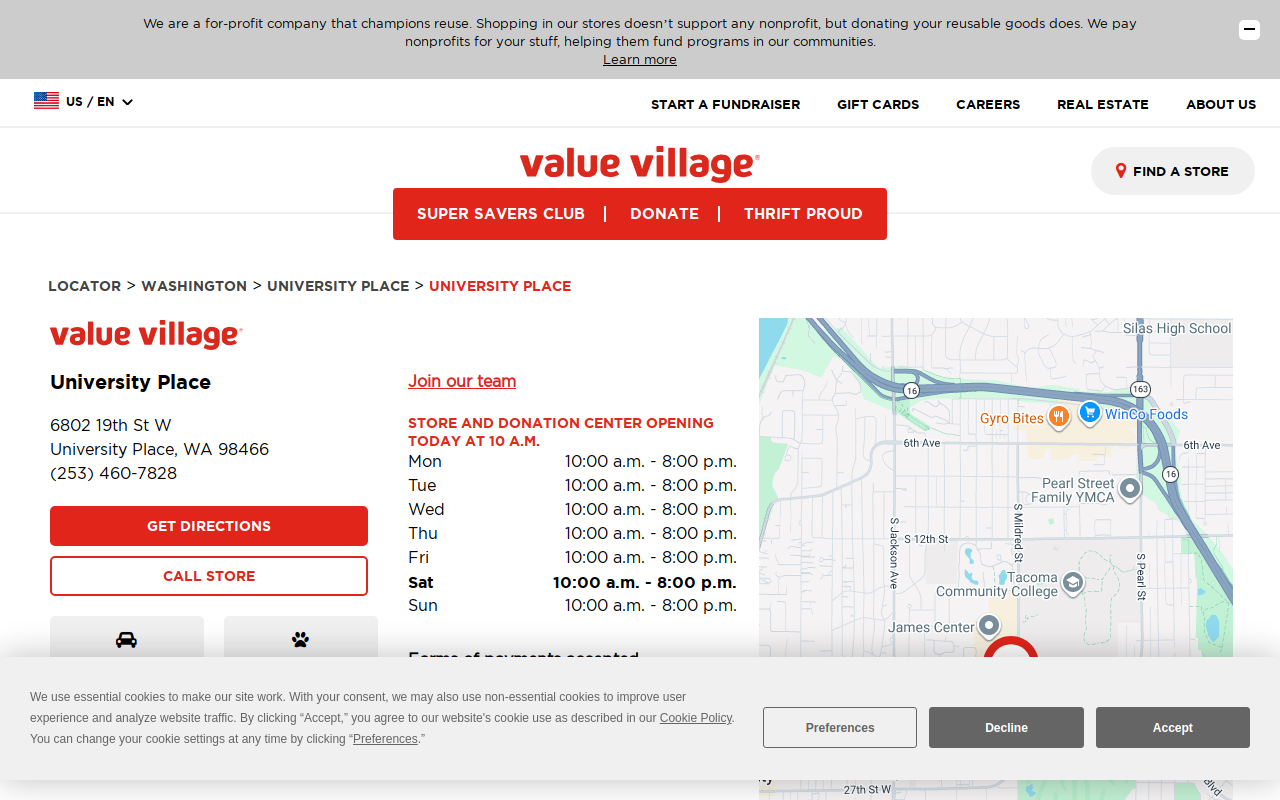Click the James Center map pin

pos(989,626)
